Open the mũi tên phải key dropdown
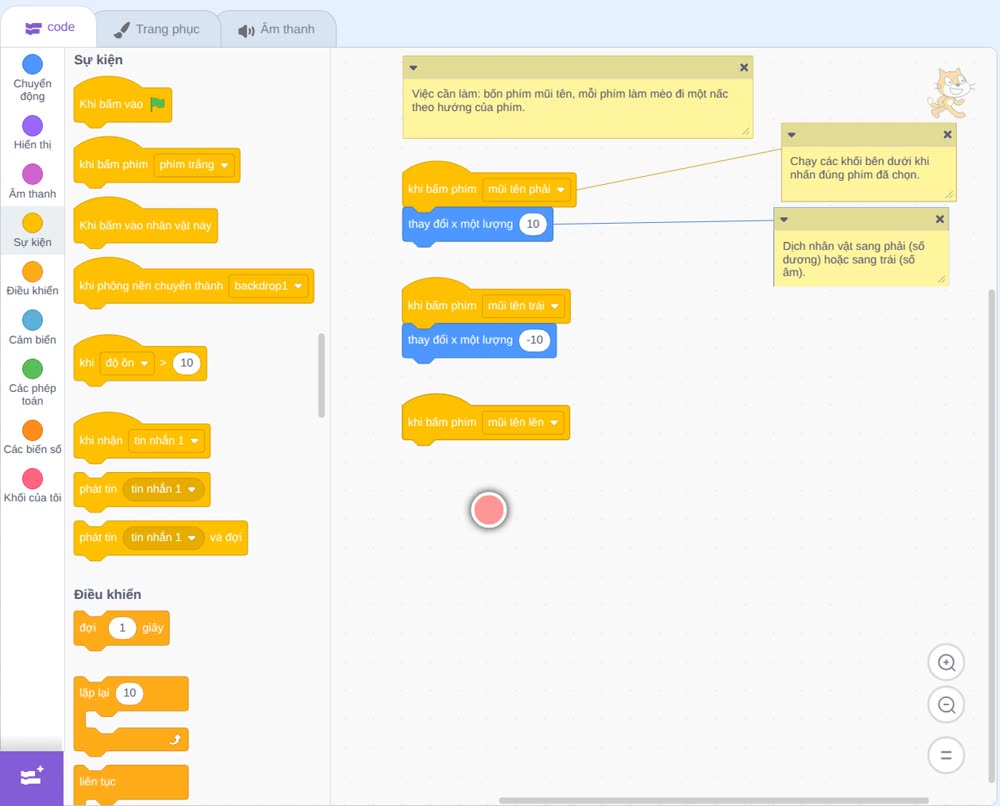Image resolution: width=1000 pixels, height=806 pixels. click(x=526, y=189)
